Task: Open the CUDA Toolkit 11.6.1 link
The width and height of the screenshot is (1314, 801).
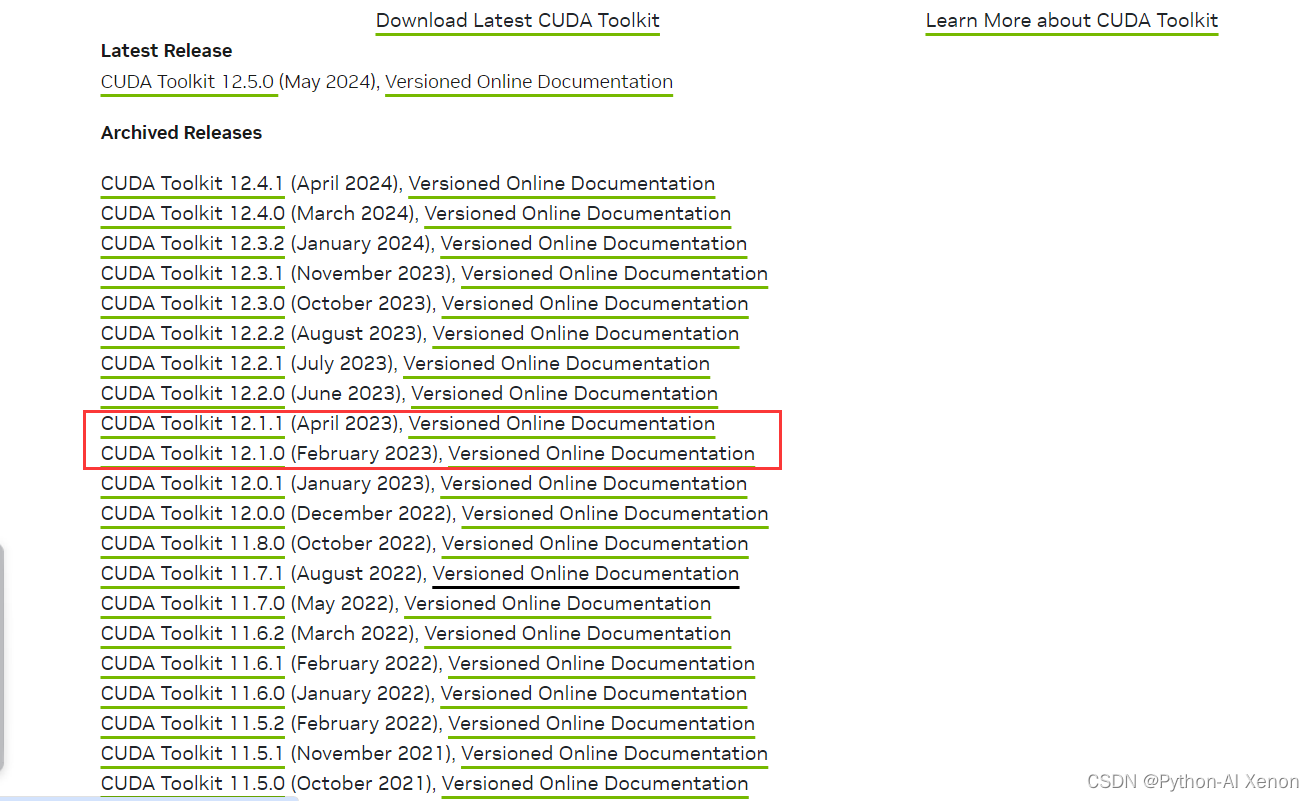Action: click(x=192, y=664)
